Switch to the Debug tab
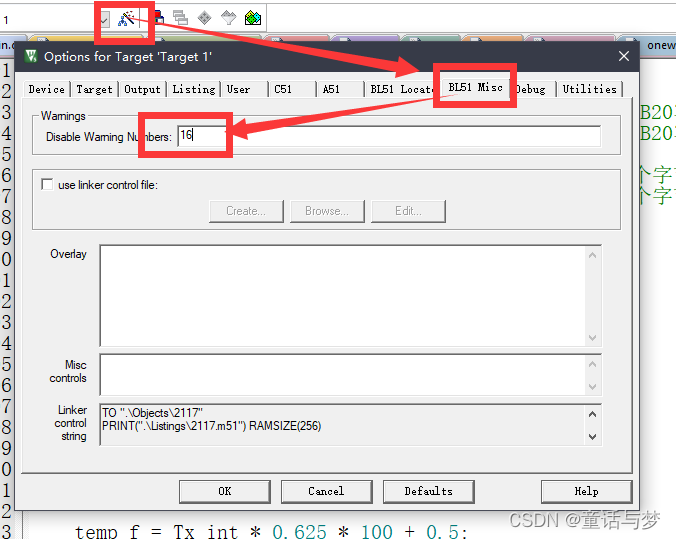 pyautogui.click(x=531, y=89)
